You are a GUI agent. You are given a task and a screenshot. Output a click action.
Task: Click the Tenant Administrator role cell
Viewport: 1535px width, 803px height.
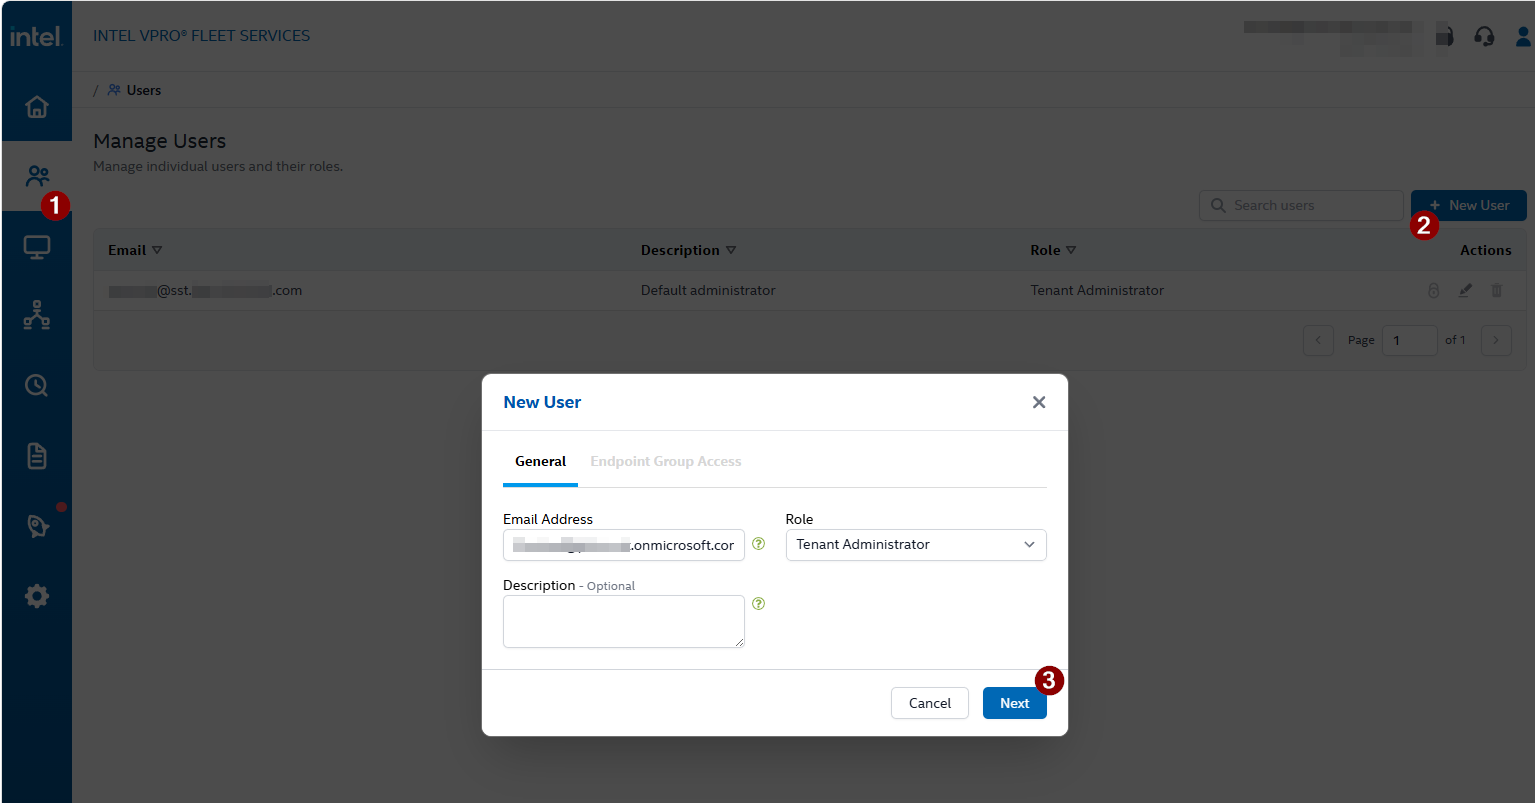[1097, 290]
